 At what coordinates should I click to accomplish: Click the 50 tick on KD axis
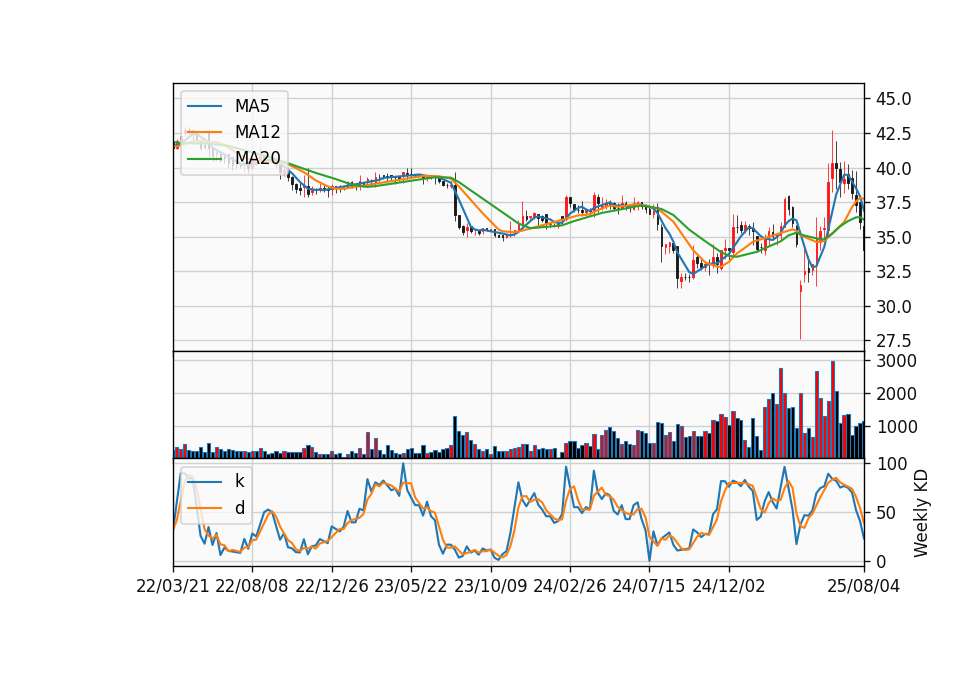pyautogui.click(x=885, y=513)
